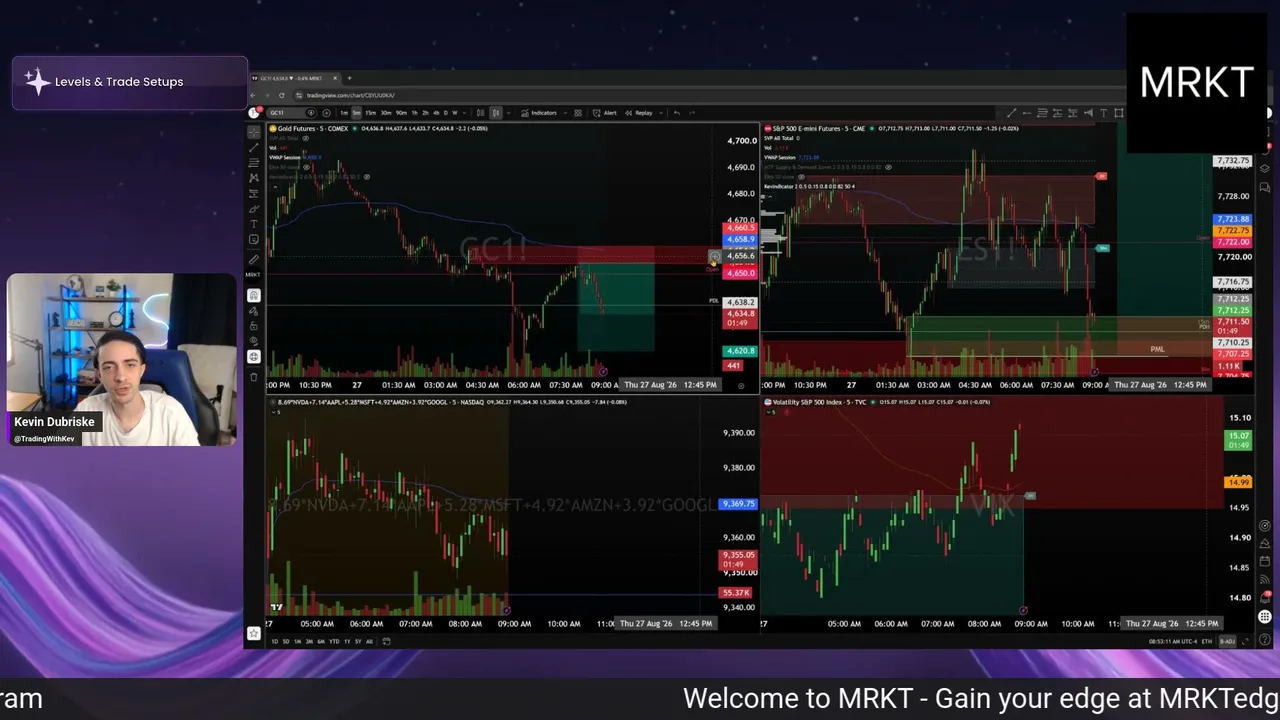
Task: Switch to the 1h timeframe
Action: pos(415,113)
